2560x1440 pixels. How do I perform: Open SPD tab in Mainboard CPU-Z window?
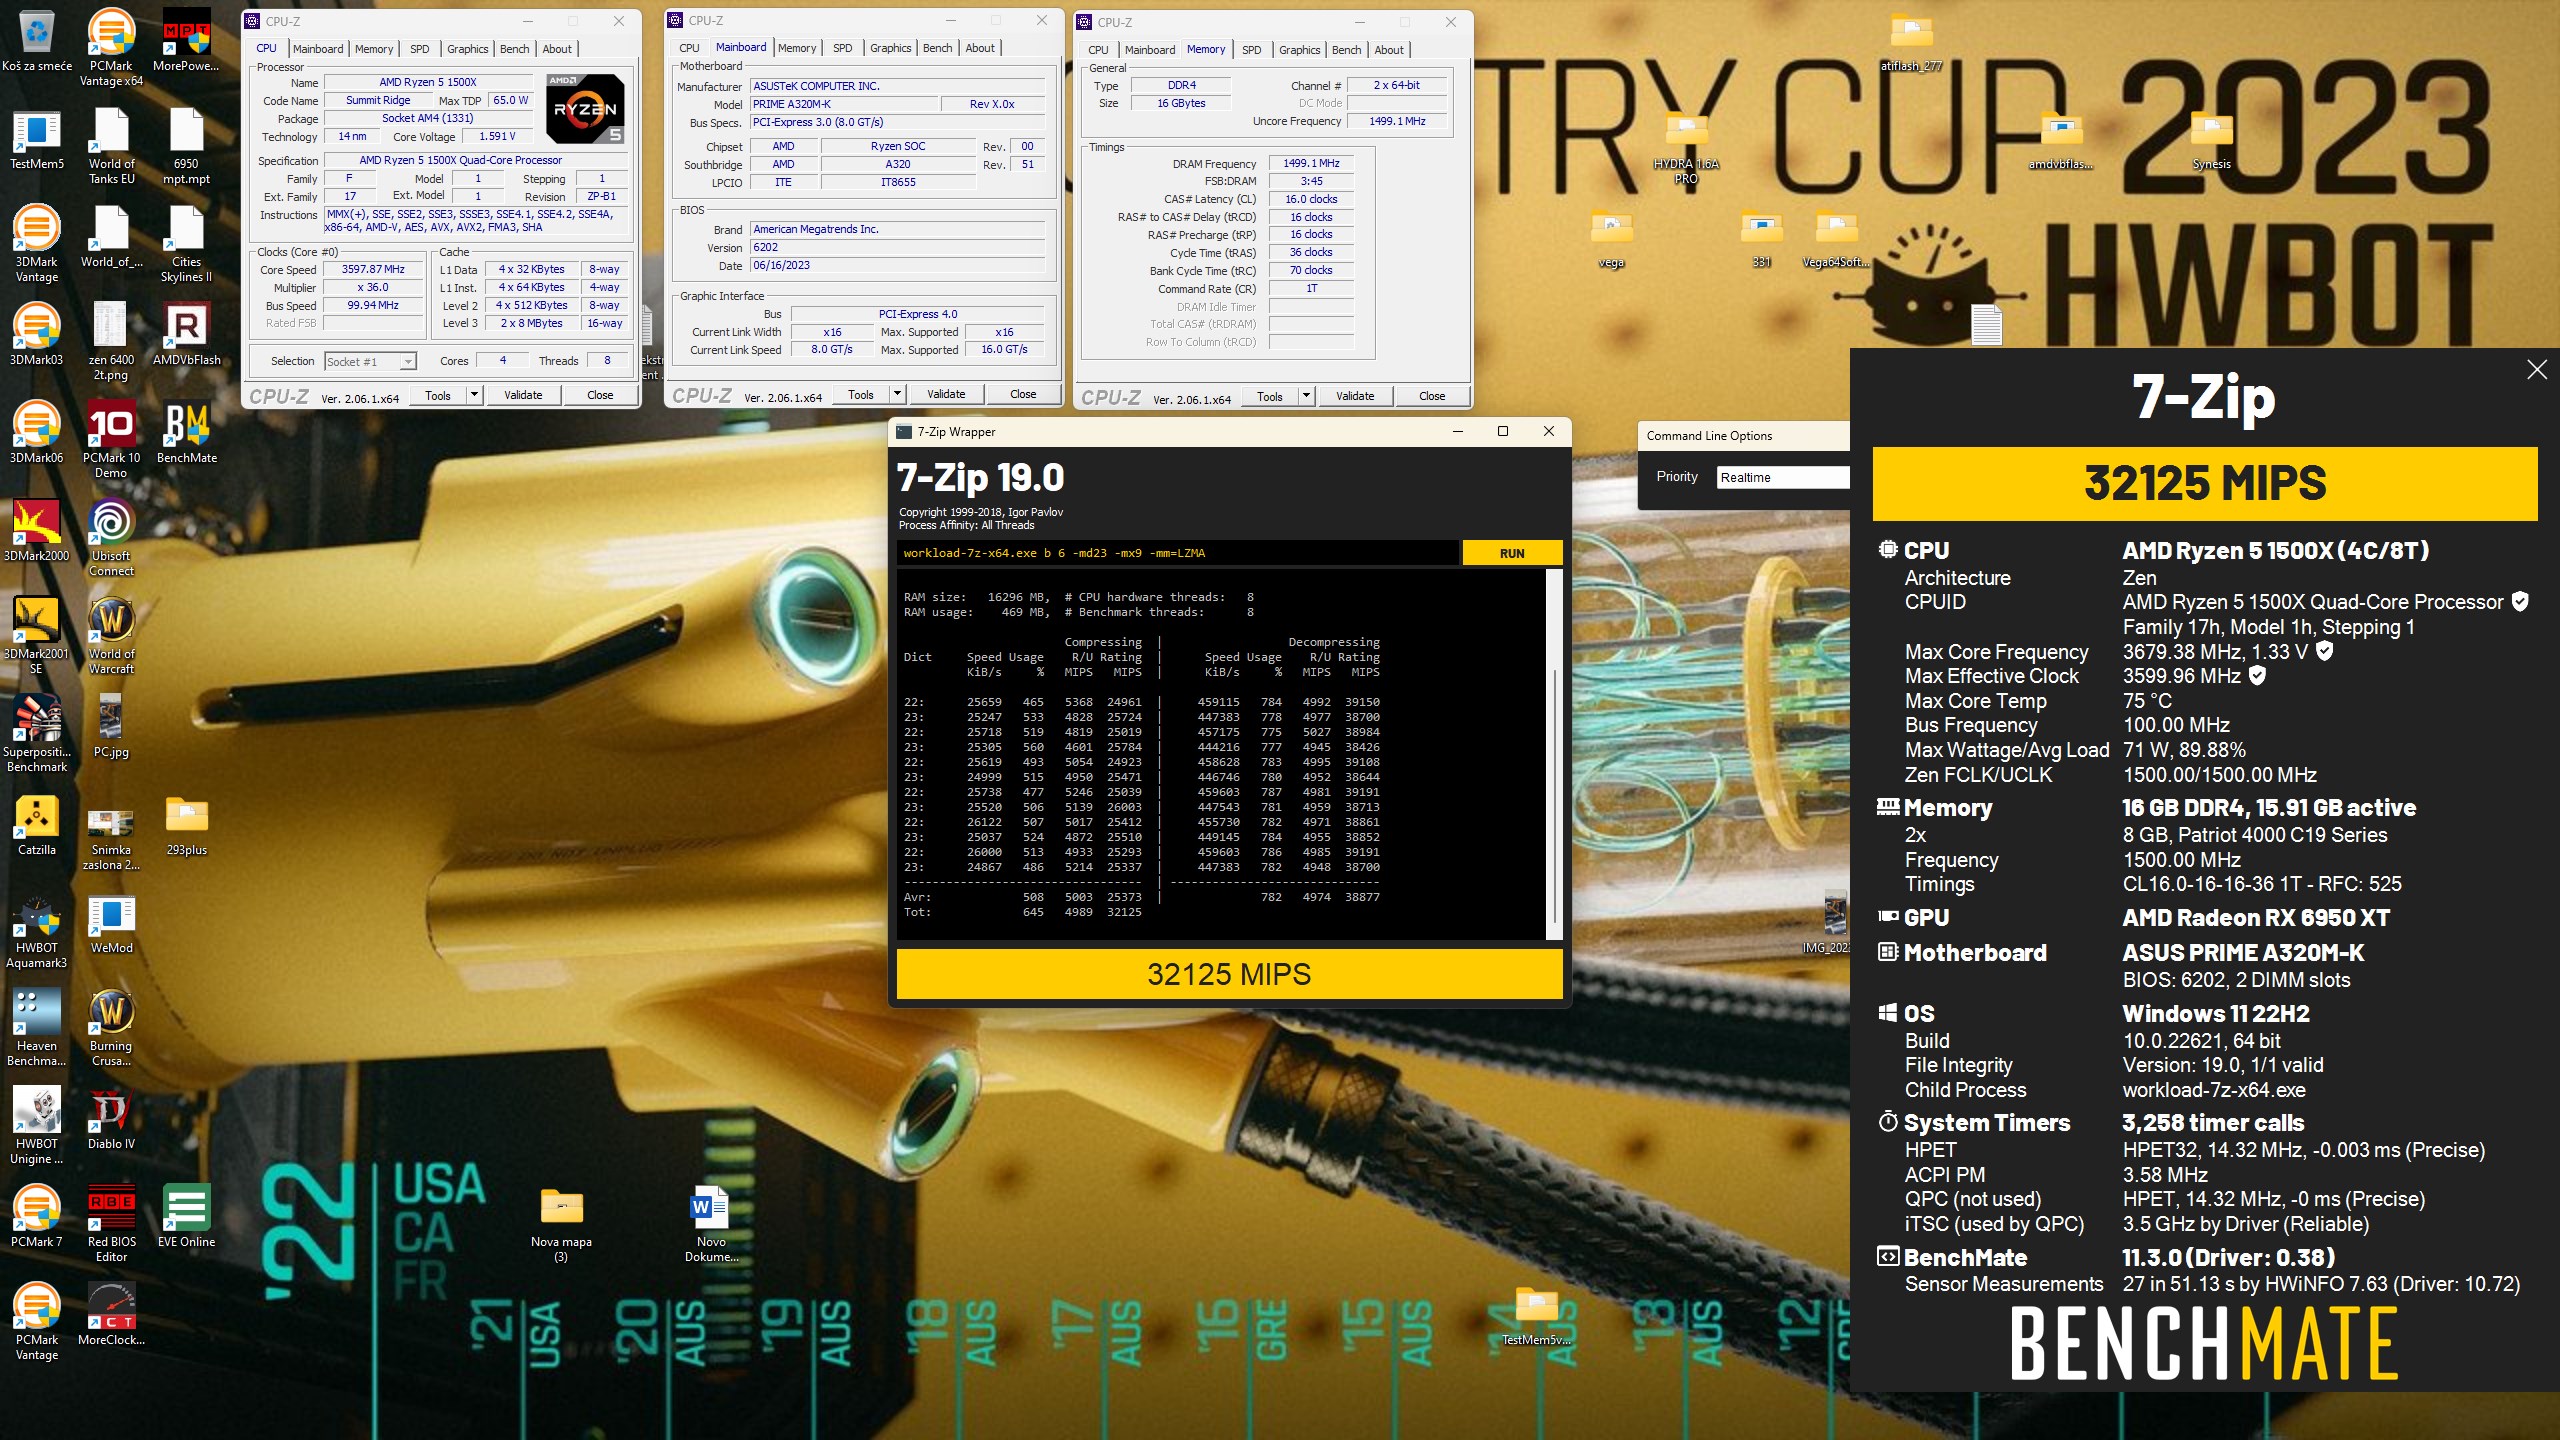coord(843,48)
